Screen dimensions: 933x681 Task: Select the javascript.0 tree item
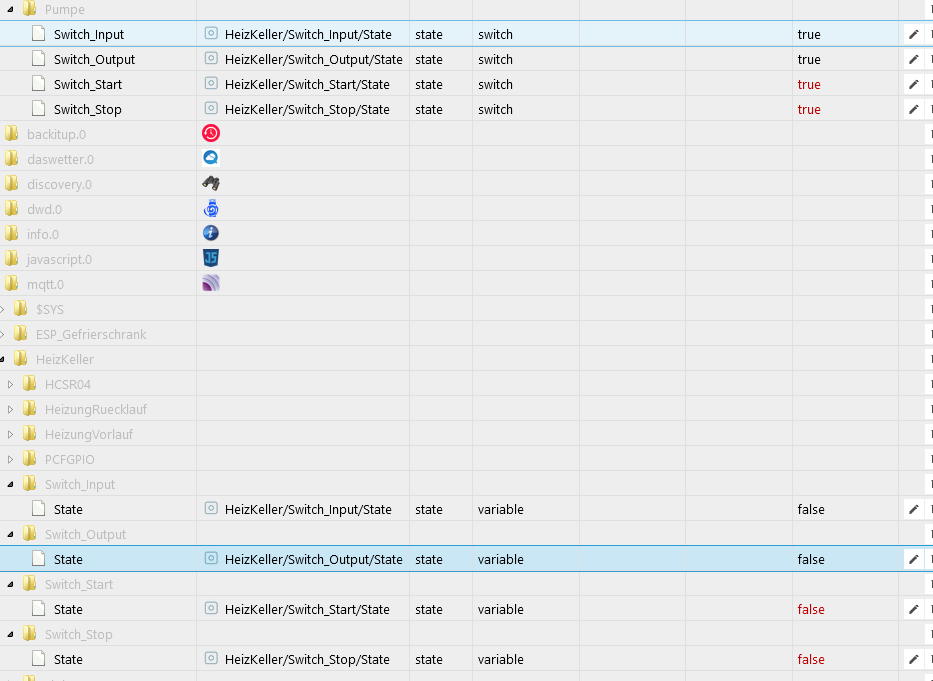[60, 260]
